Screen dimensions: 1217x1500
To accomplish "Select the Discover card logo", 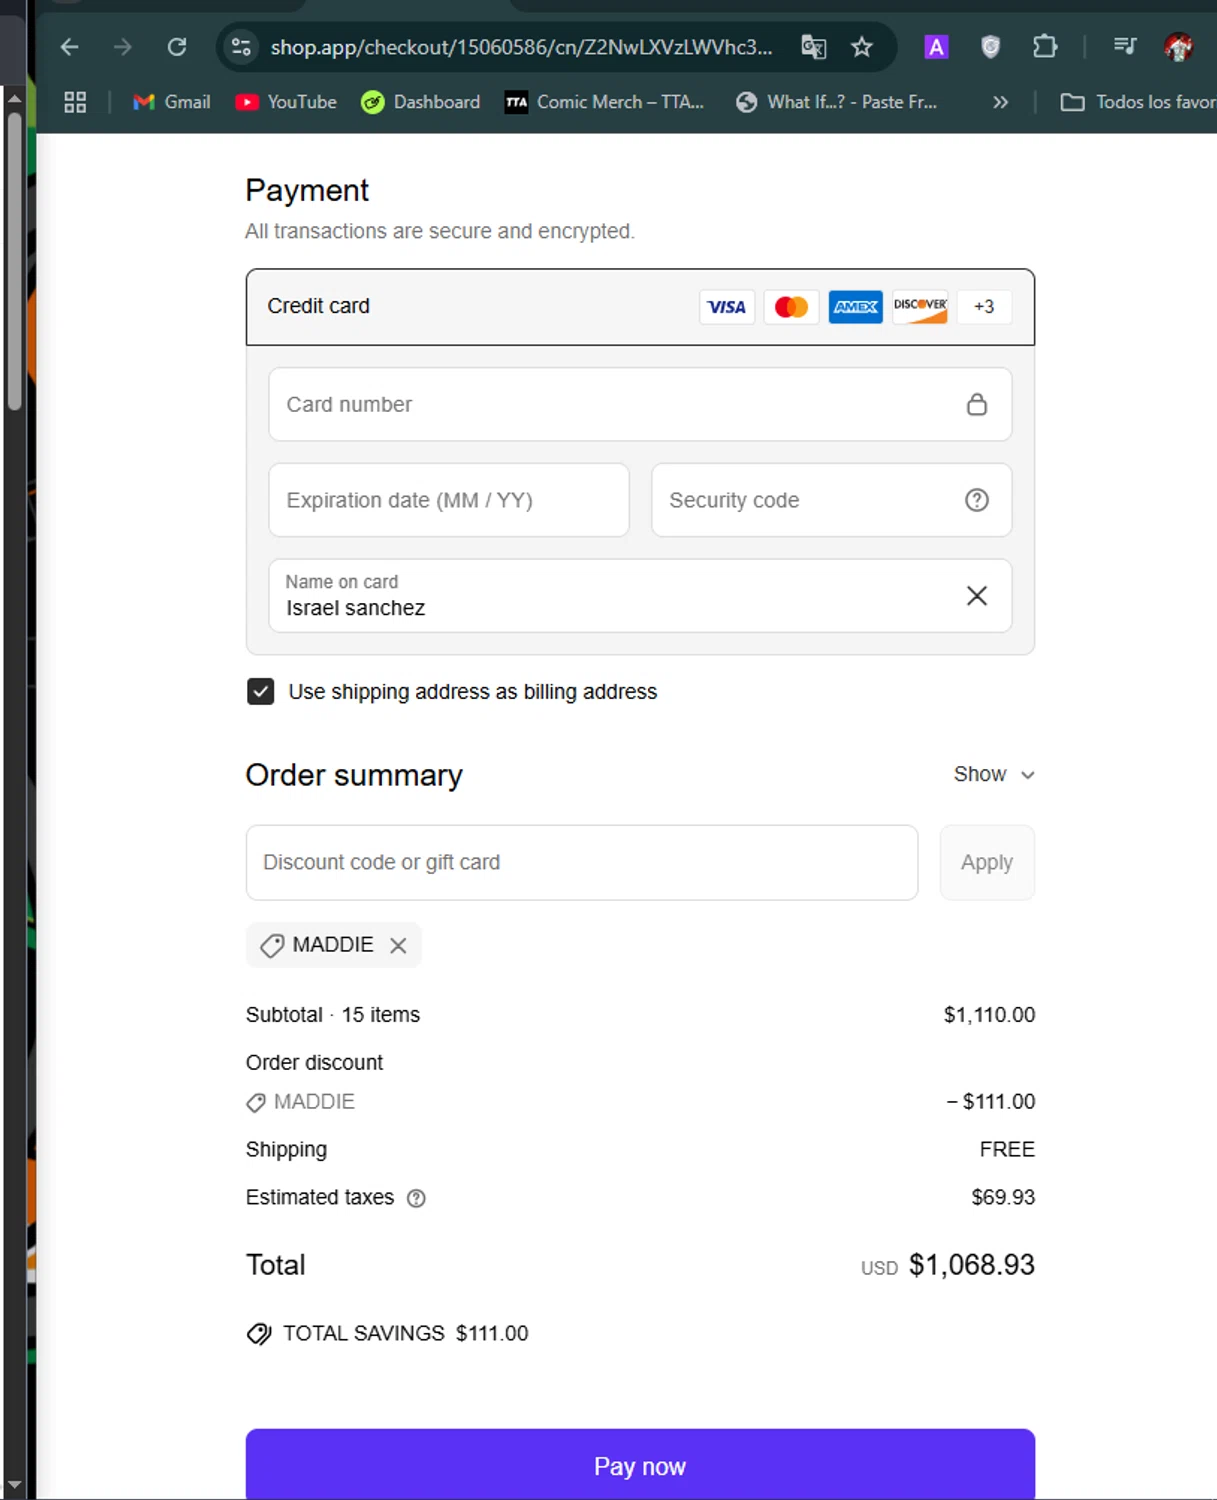I will tap(920, 307).
